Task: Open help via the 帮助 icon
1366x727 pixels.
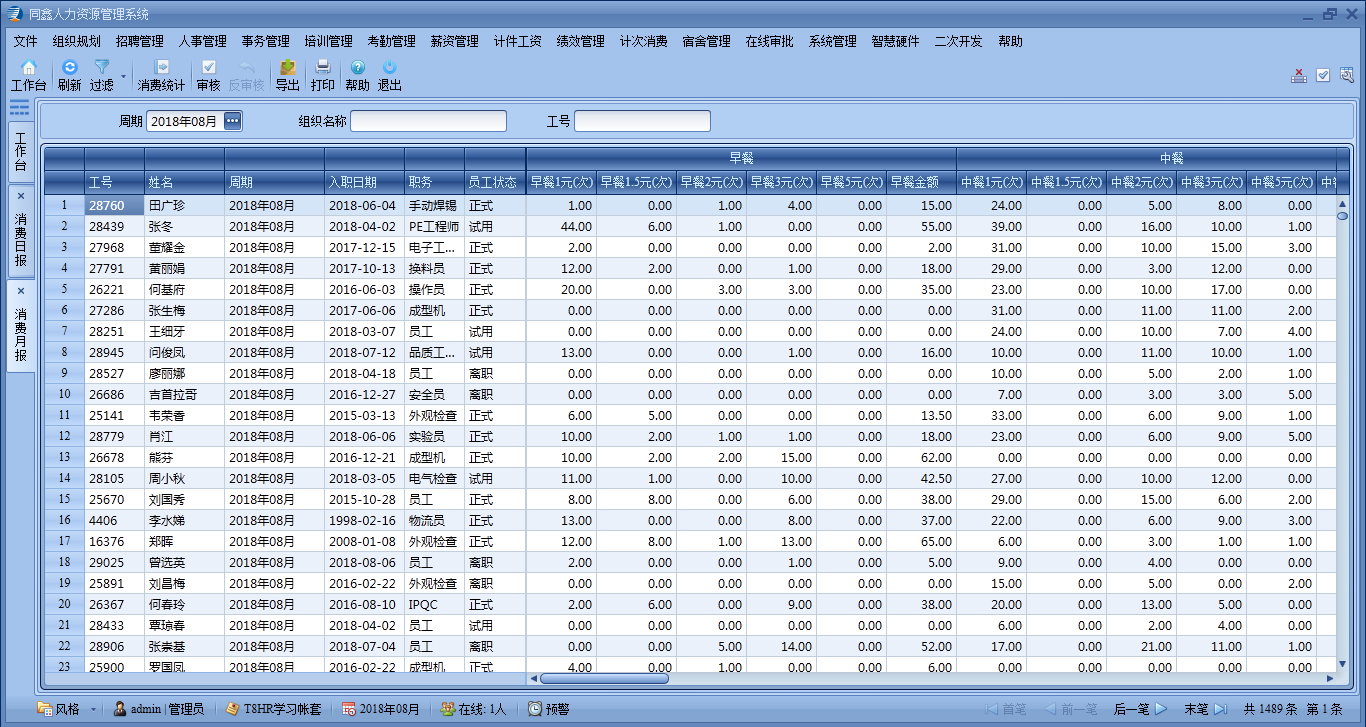Action: (357, 68)
